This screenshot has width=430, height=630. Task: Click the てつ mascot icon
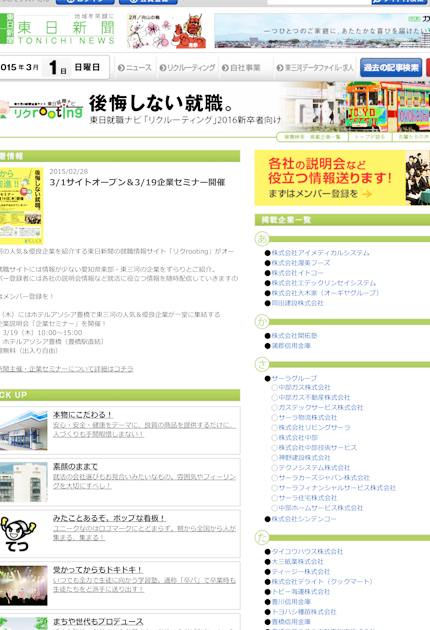(18, 533)
